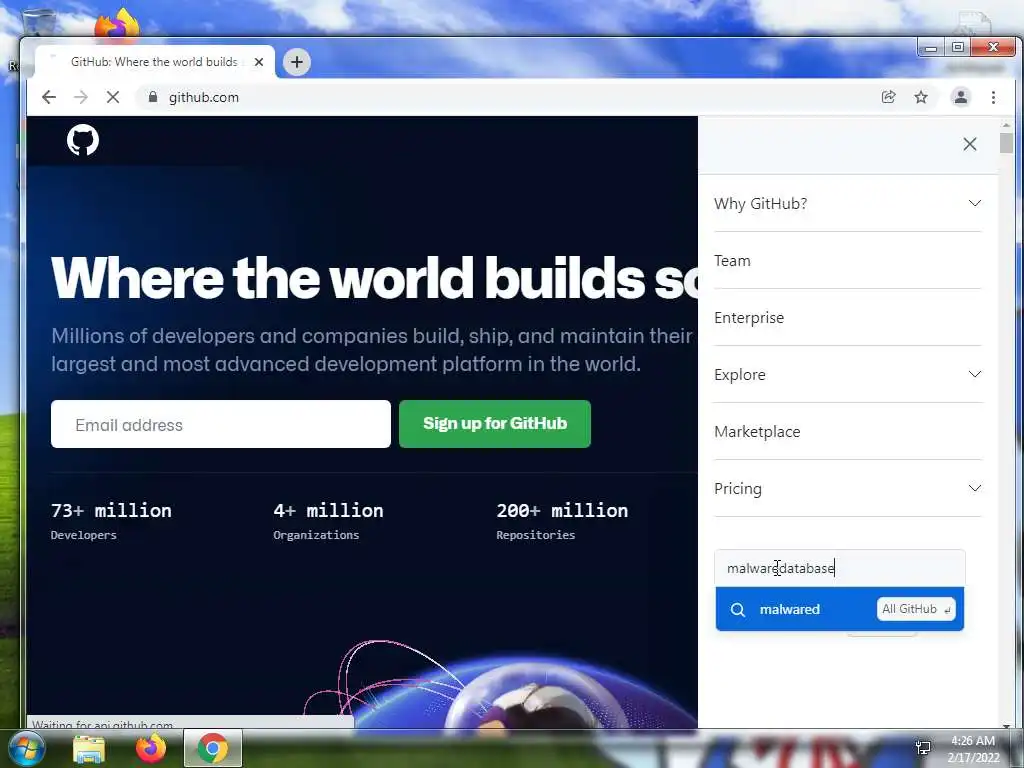The height and width of the screenshot is (768, 1024).
Task: Go back with the browser back arrow
Action: pos(49,97)
